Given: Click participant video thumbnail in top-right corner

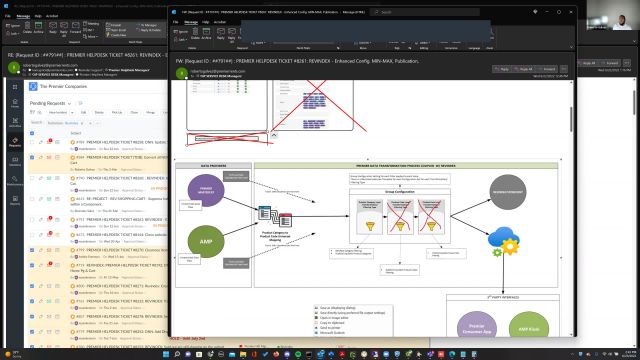Looking at the screenshot, I should click(x=613, y=15).
